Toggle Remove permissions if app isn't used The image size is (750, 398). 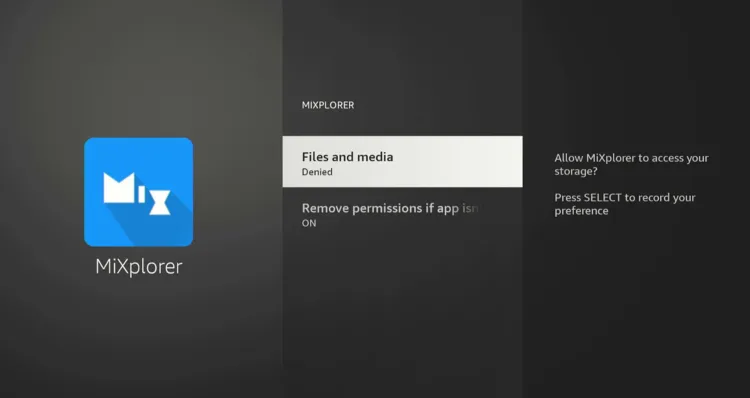point(402,214)
